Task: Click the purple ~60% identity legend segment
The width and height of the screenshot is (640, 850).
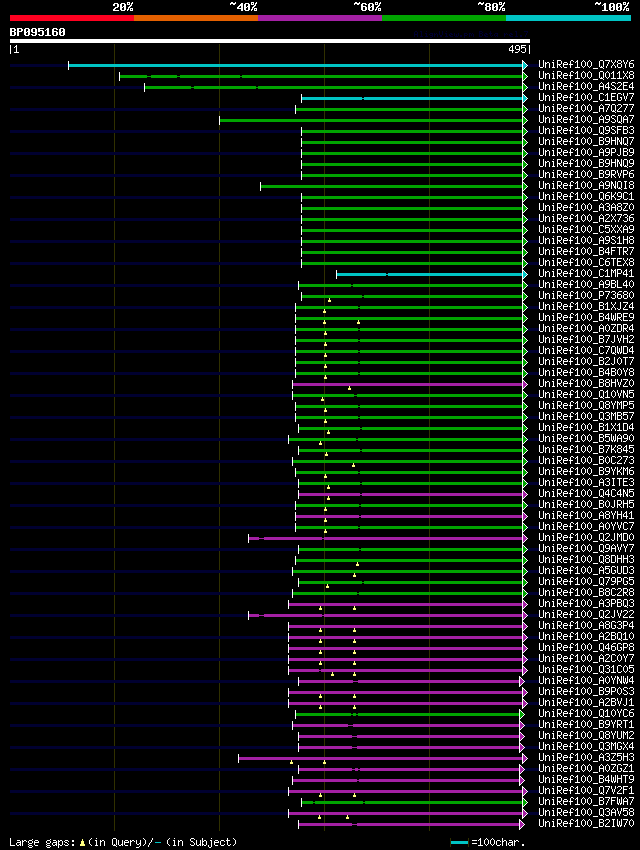Action: click(x=320, y=18)
